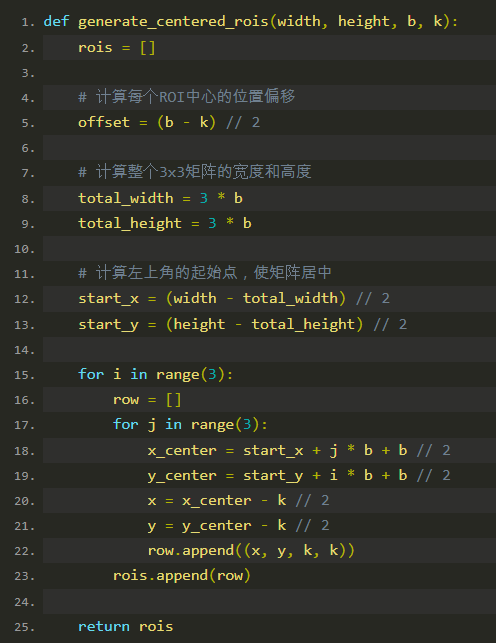496x643 pixels.
Task: Click the outer for i loop keyword
Action: (91, 374)
